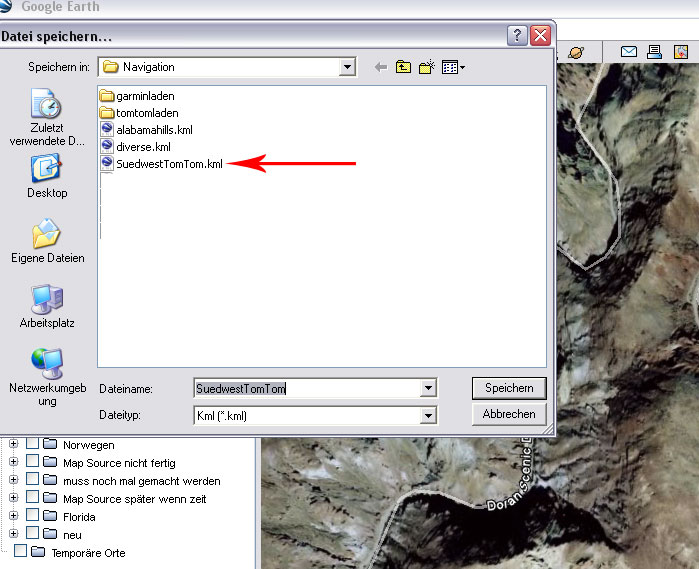Viewport: 699px width, 569px height.
Task: Create a new folder with toolbar icon
Action: pos(428,67)
